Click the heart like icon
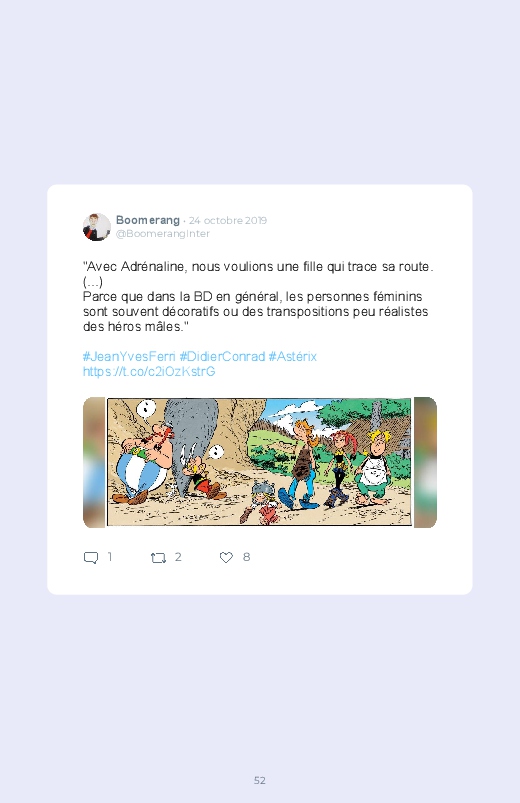Screen dimensions: 520x803 click(x=226, y=557)
